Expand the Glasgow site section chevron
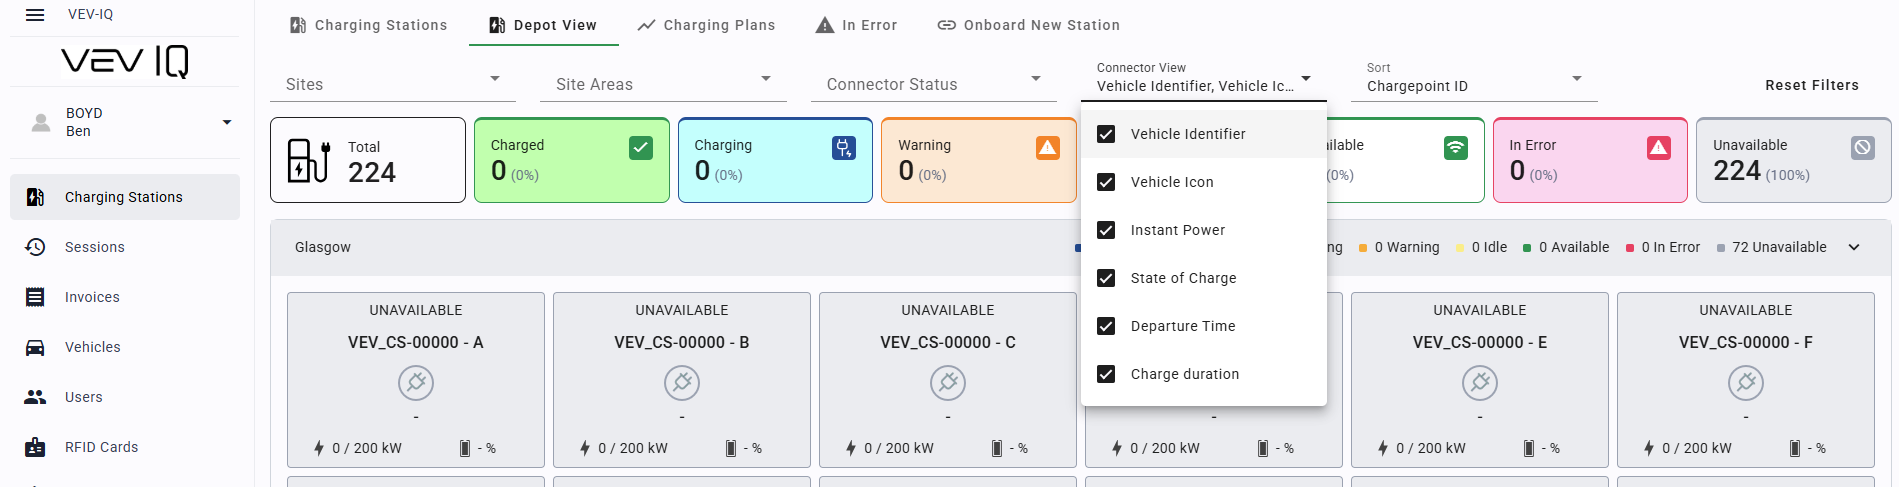Viewport: 1899px width, 487px height. (1854, 247)
